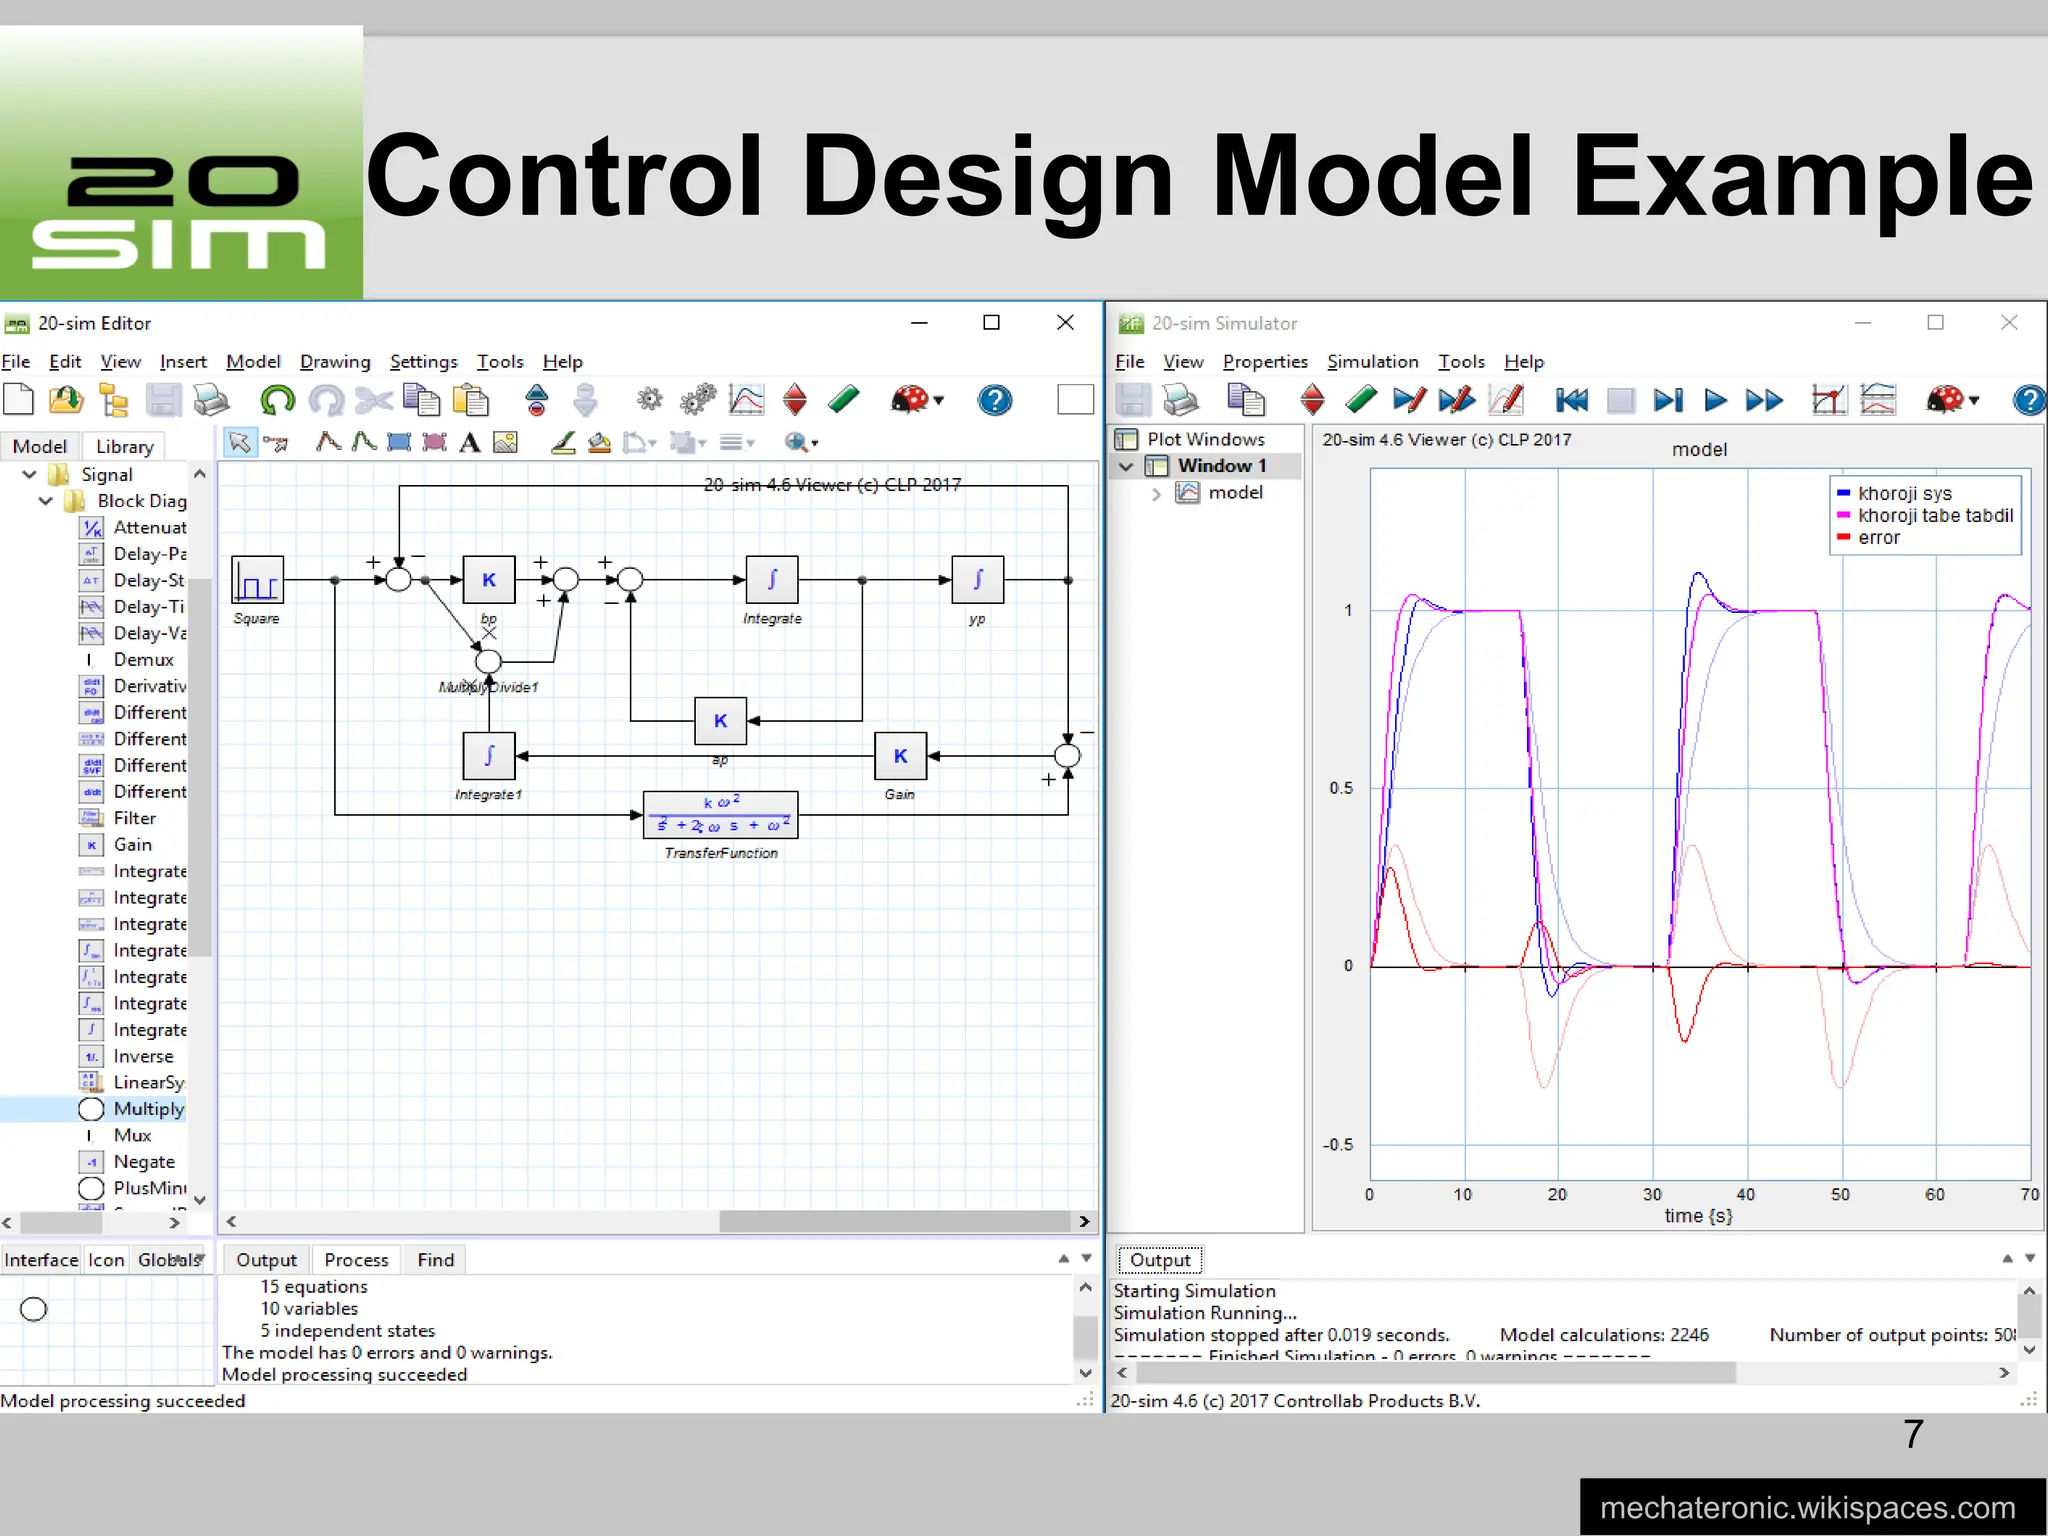Select Multiply item in library list
2048x1536 pixels.
click(147, 1109)
